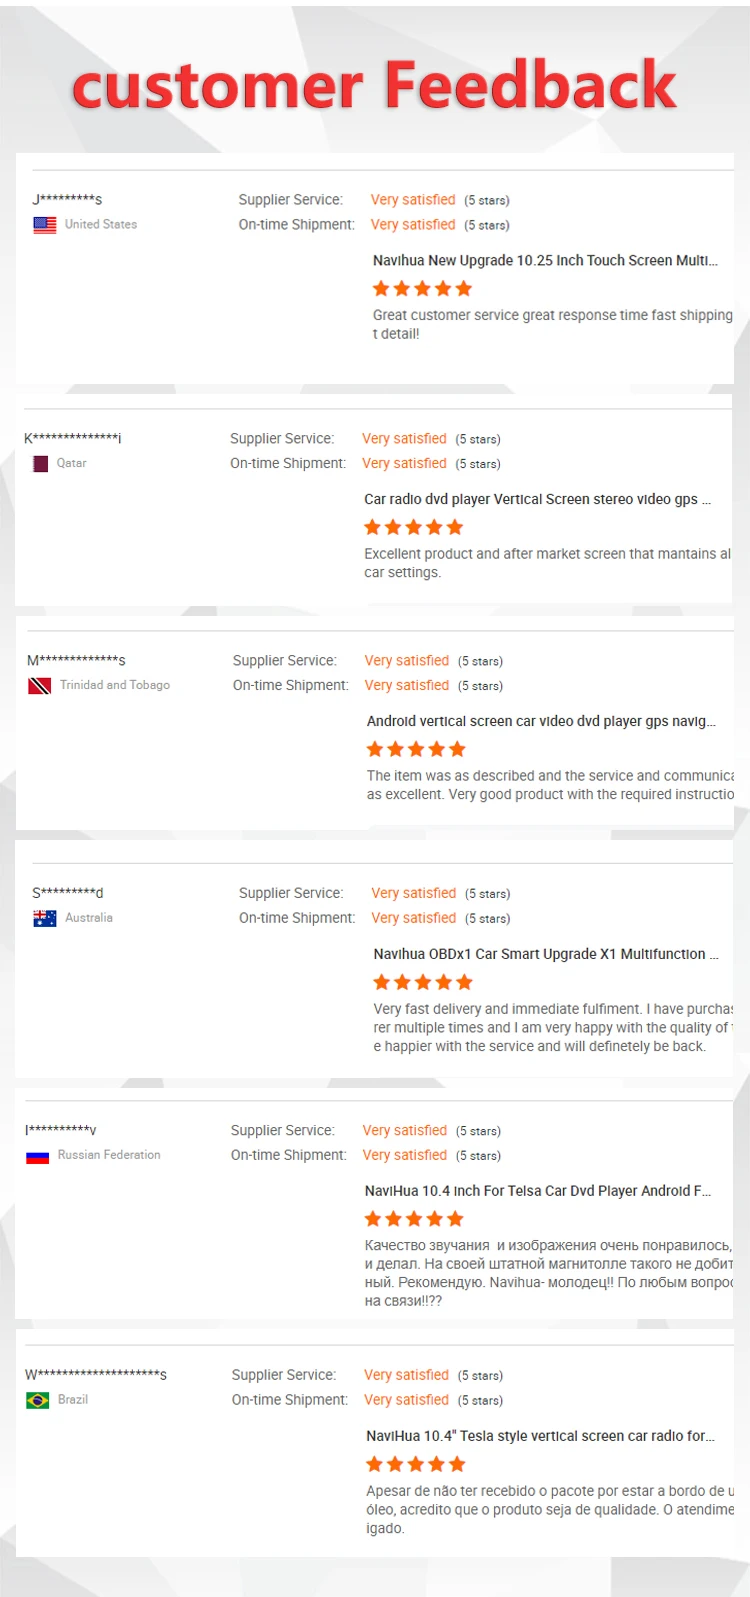Click the Russian Federation flag icon
This screenshot has height=1597, width=750.
38,1156
